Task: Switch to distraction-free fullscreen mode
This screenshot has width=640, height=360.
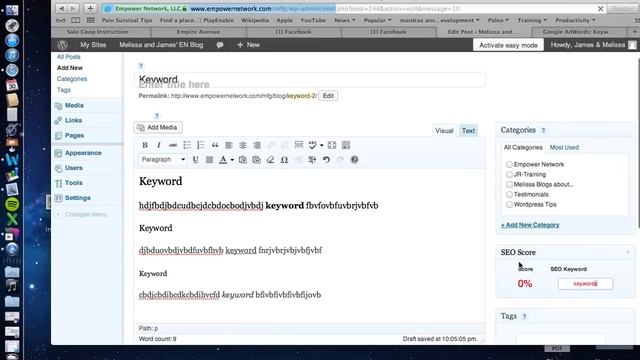Action: pyautogui.click(x=332, y=145)
